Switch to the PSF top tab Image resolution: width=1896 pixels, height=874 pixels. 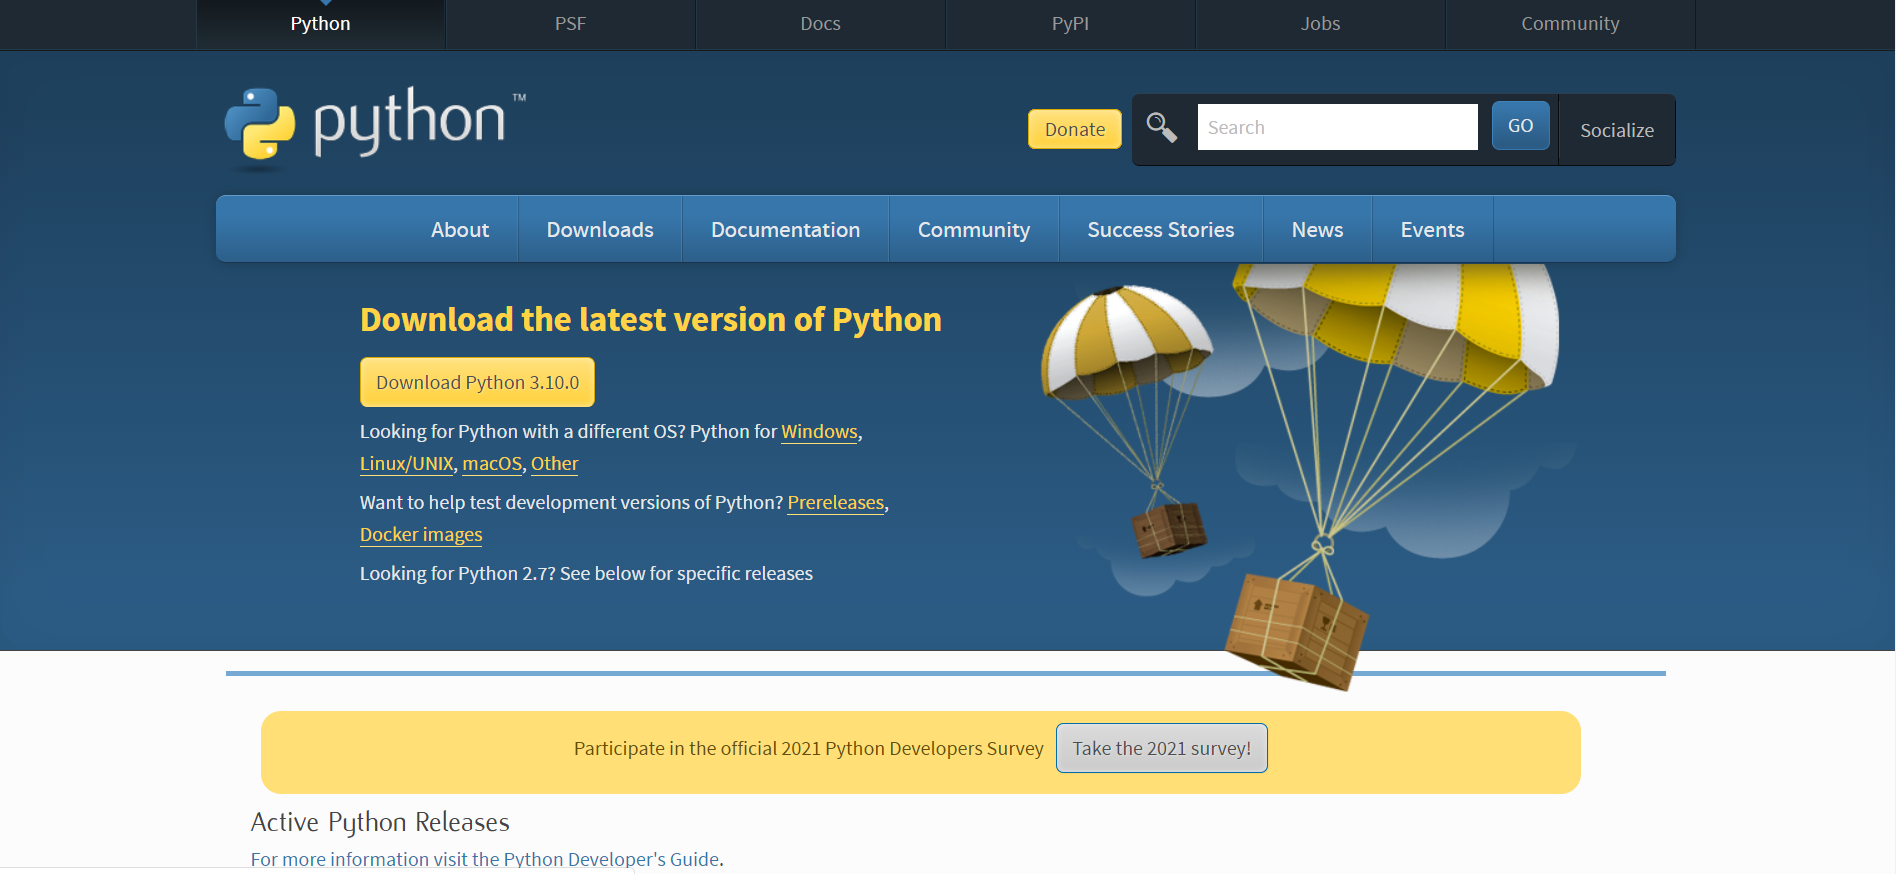570,24
